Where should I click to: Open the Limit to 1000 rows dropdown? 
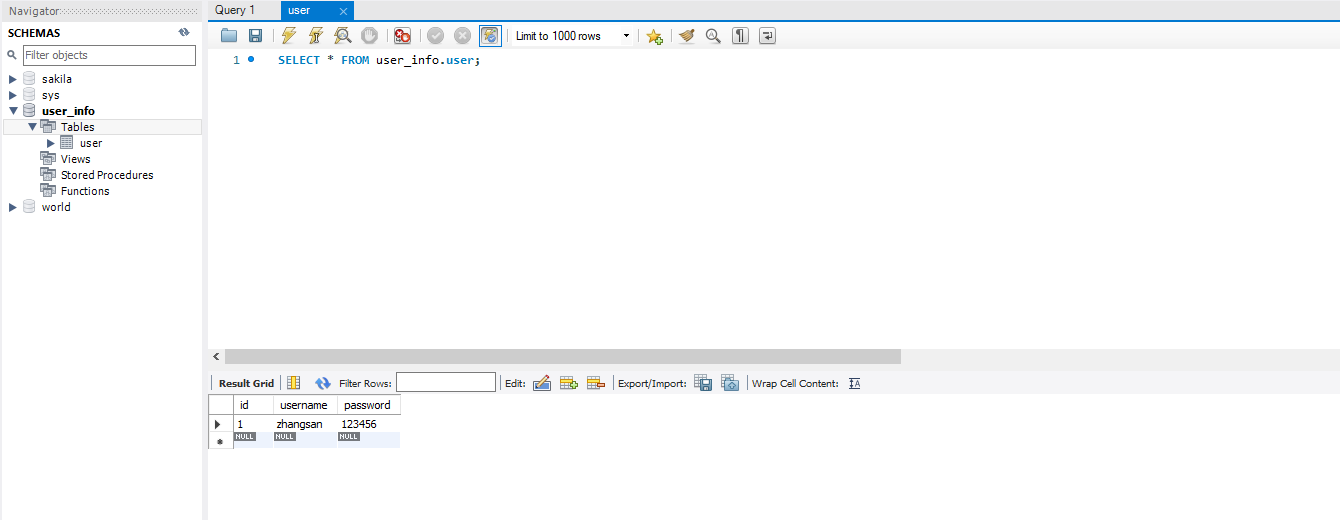pos(573,36)
